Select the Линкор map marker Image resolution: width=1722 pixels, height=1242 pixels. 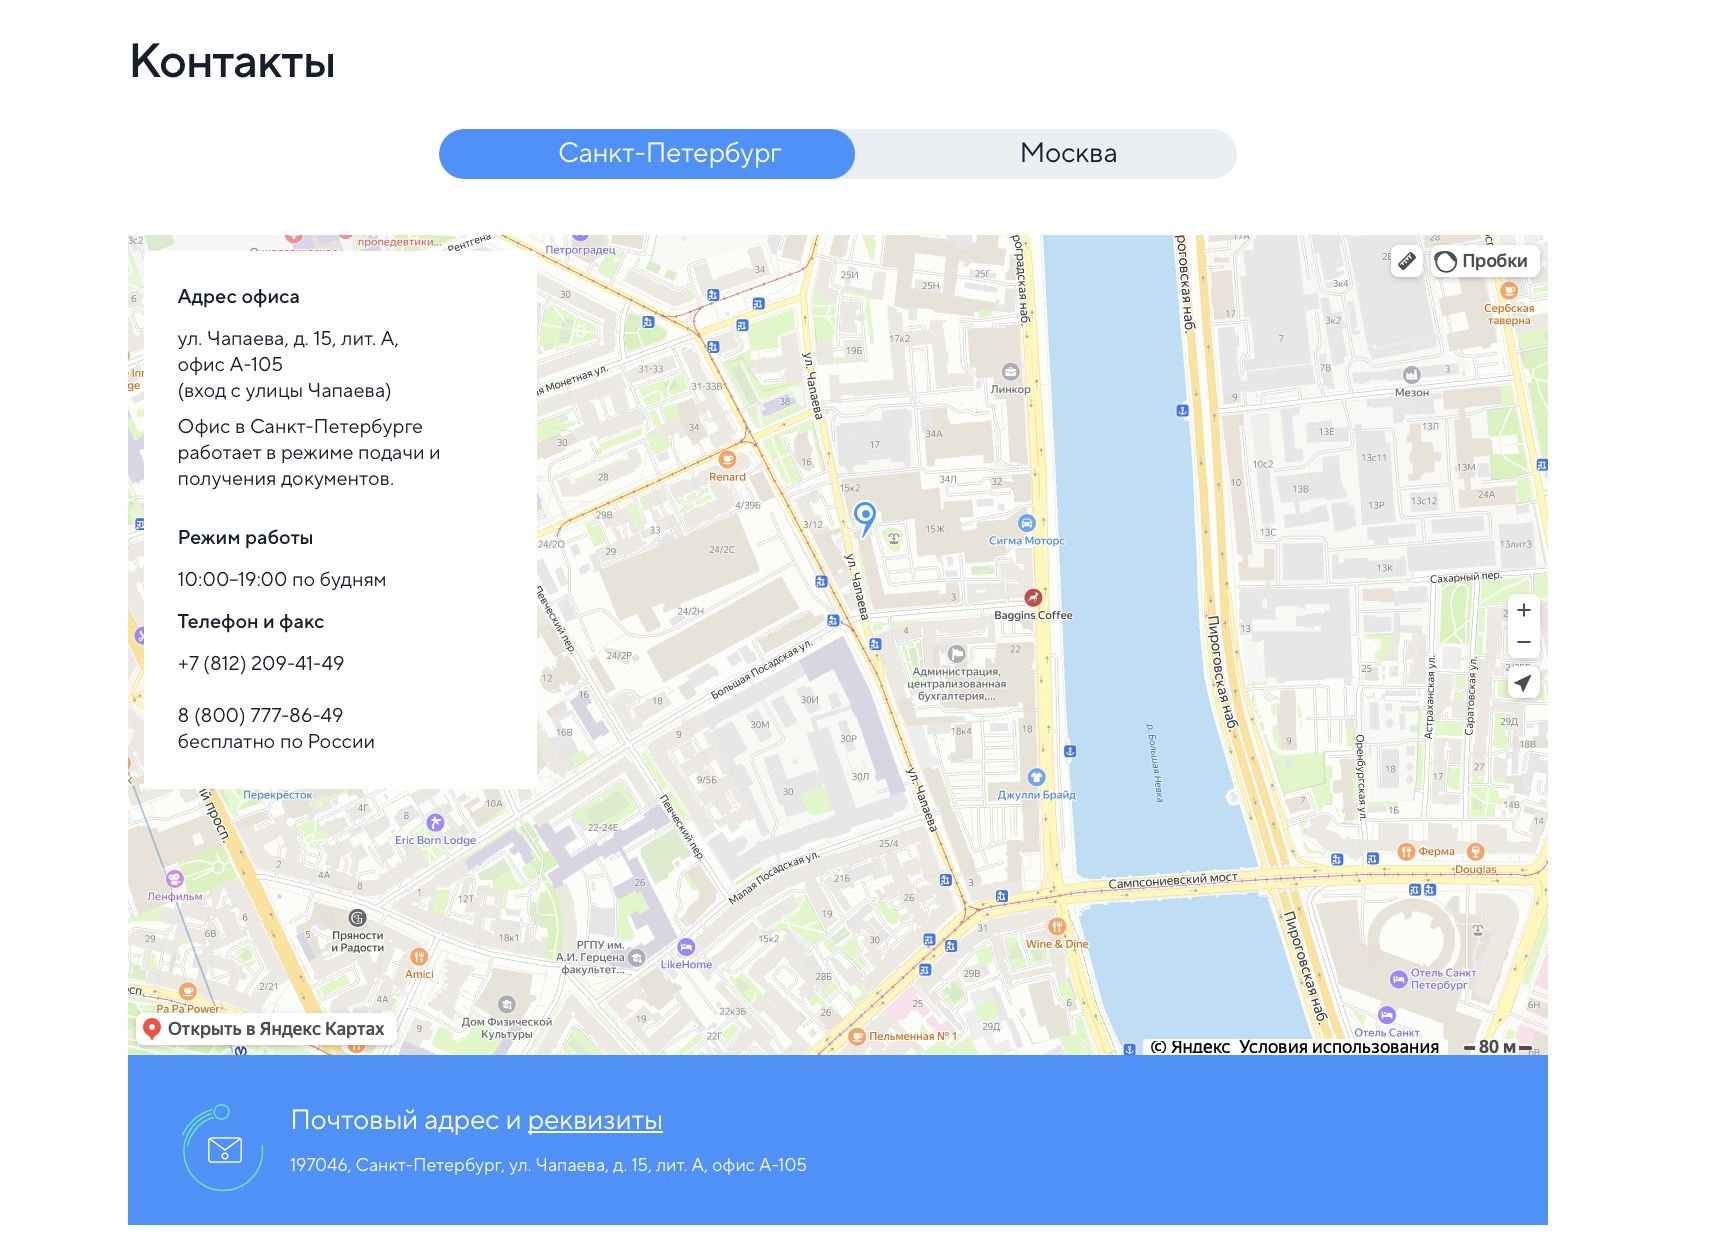coord(1010,372)
